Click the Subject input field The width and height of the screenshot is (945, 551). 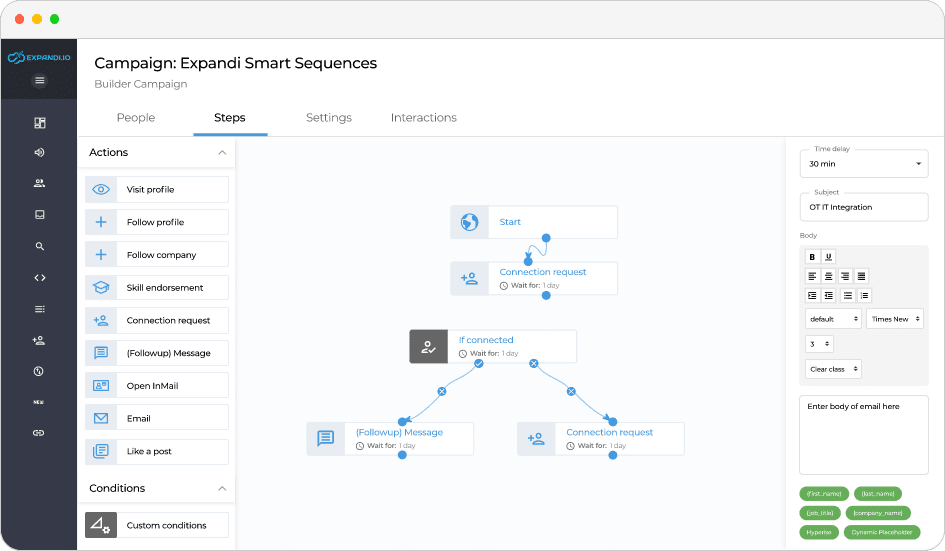863,207
